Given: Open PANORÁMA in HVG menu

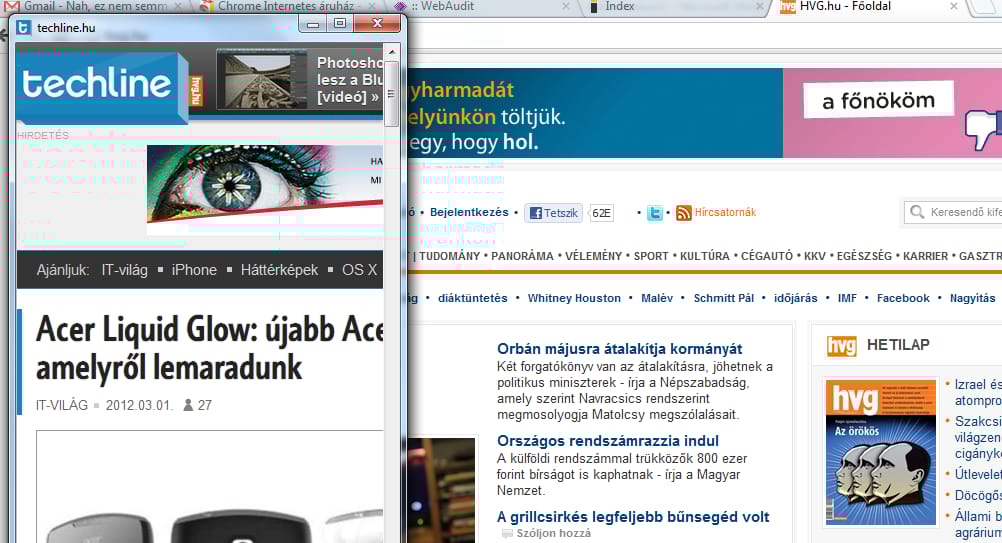Looking at the screenshot, I should (522, 256).
